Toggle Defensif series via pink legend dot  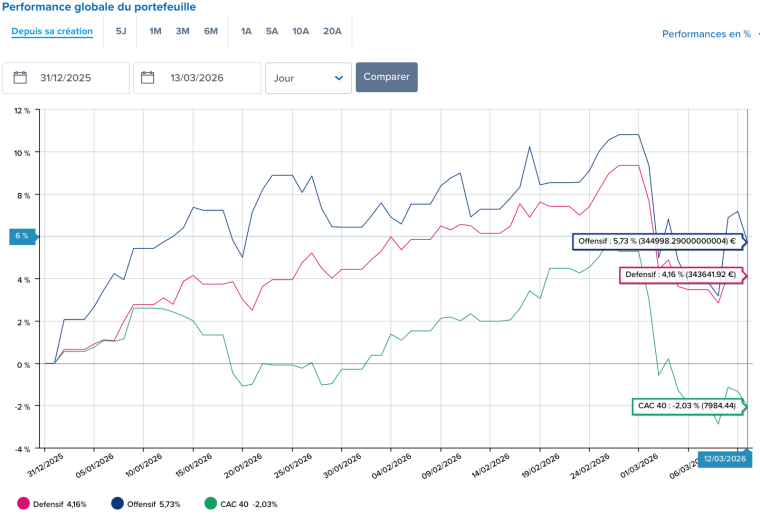pos(24,504)
